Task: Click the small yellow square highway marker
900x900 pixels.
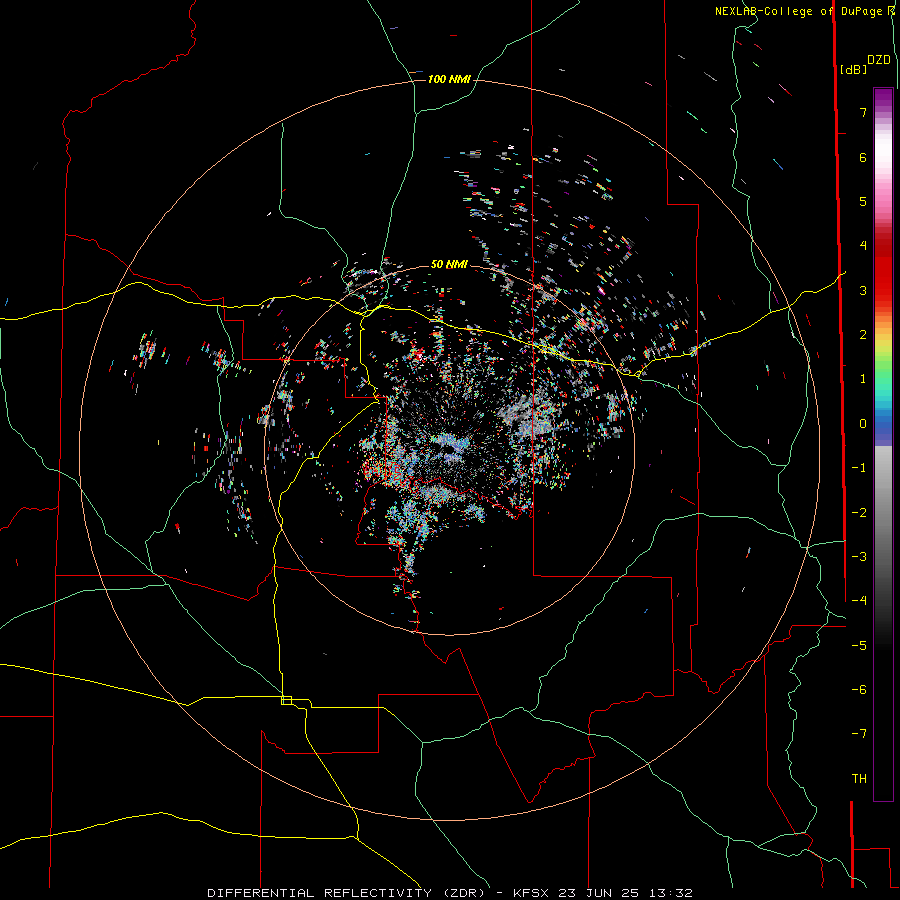Action: click(x=286, y=700)
